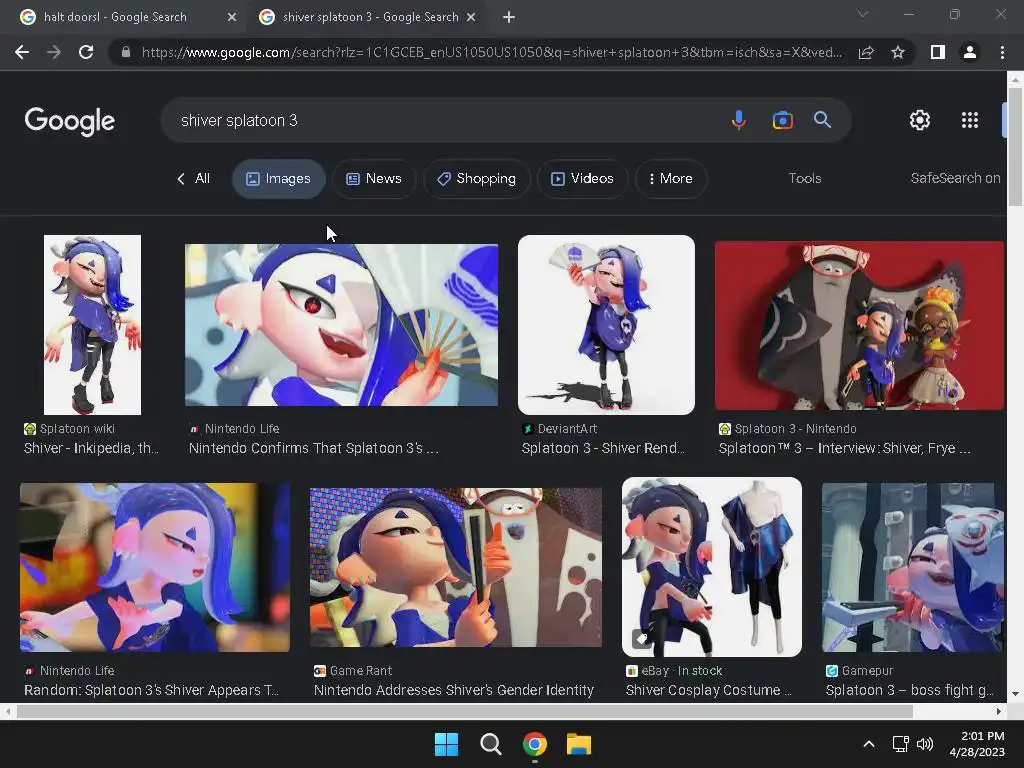Open Gamepur boss fight image
The height and width of the screenshot is (768, 1024).
[912, 568]
